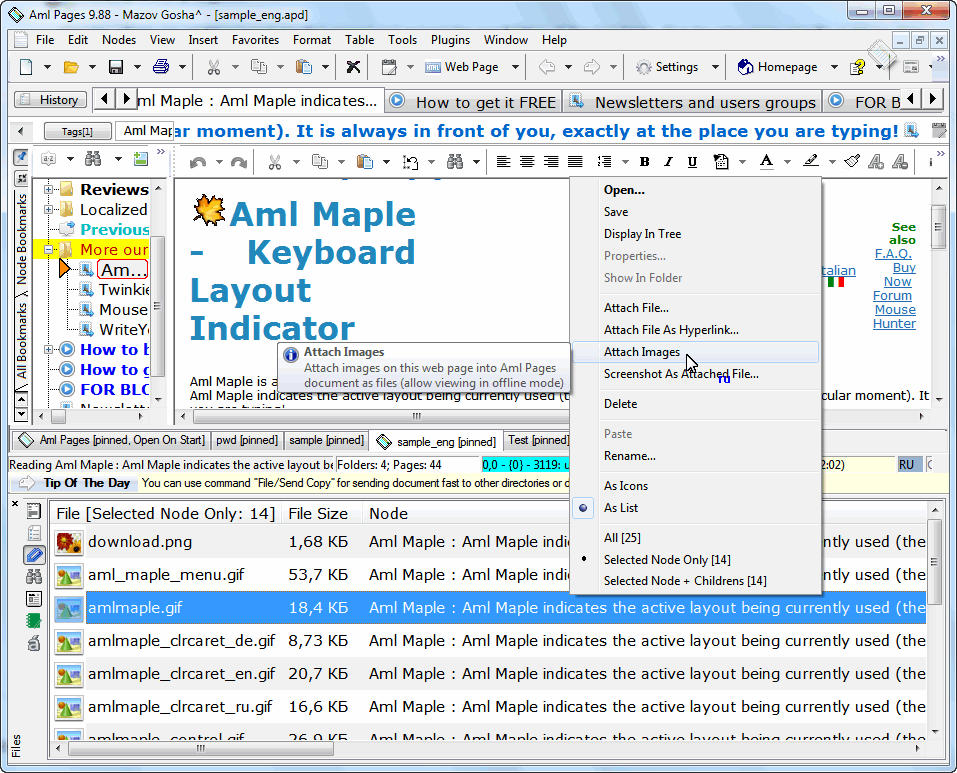957x773 pixels.
Task: Click the scissors Cut icon in editor toolbar
Action: 275,162
